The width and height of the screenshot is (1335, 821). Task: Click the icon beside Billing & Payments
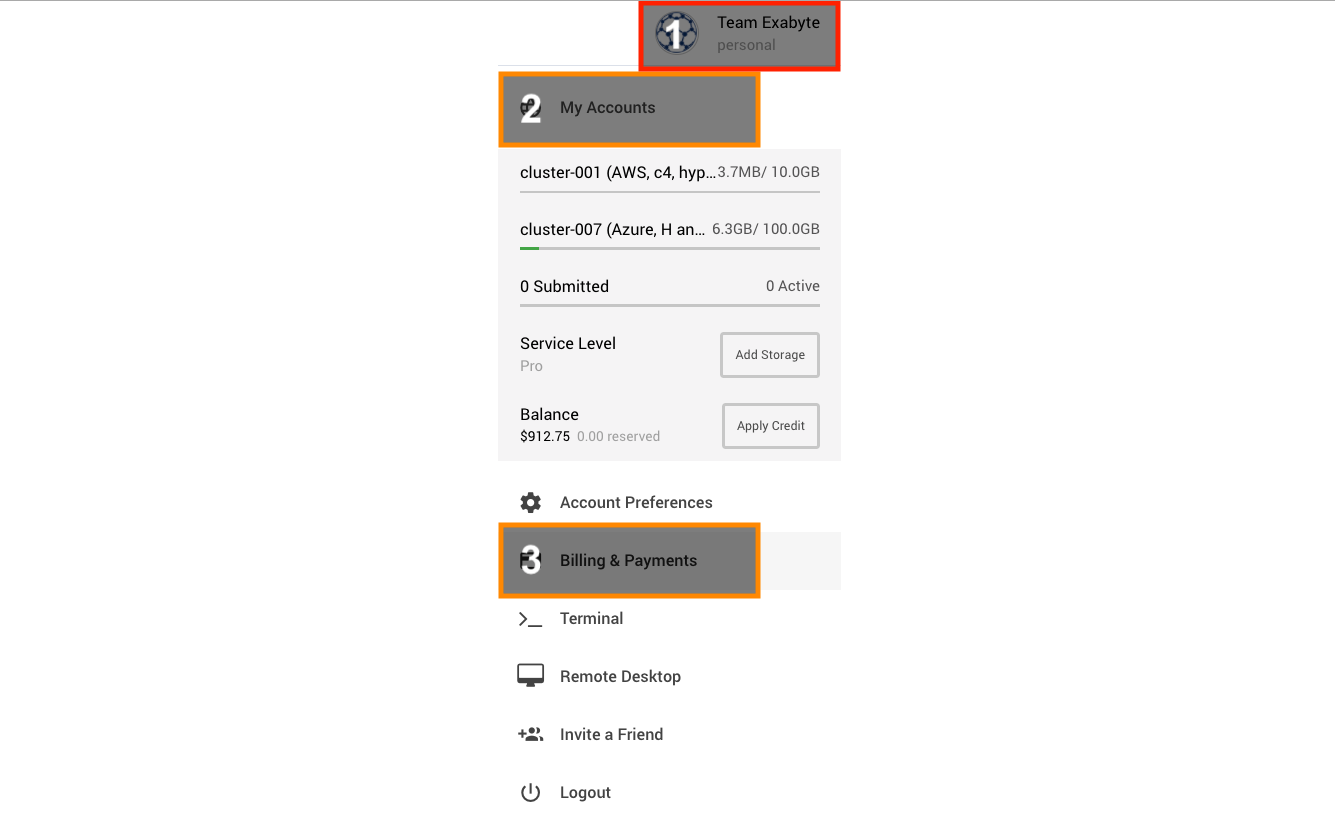(530, 560)
